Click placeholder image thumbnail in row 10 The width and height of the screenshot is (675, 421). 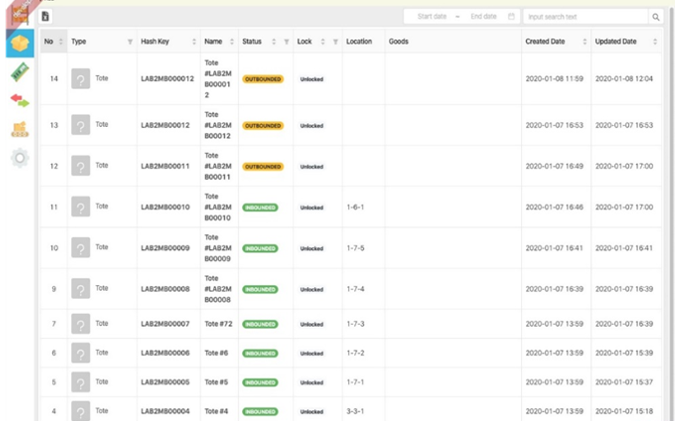81,248
